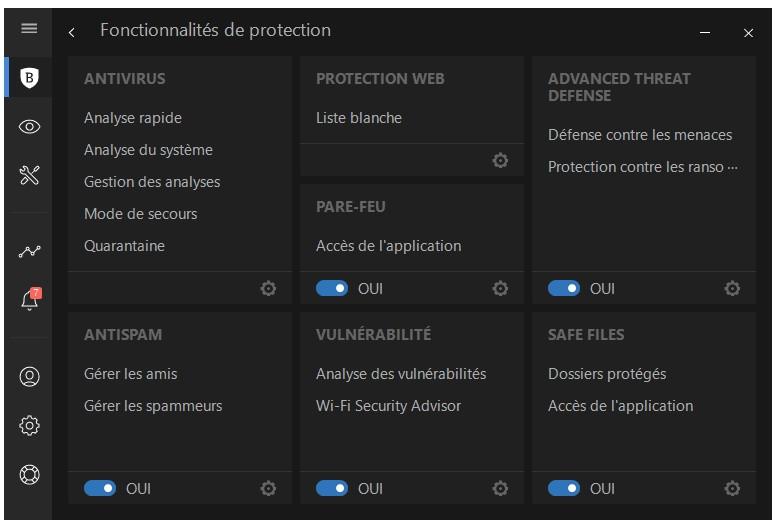The height and width of the screenshot is (529, 776).
Task: Go back using the left chevron arrow
Action: 72,32
